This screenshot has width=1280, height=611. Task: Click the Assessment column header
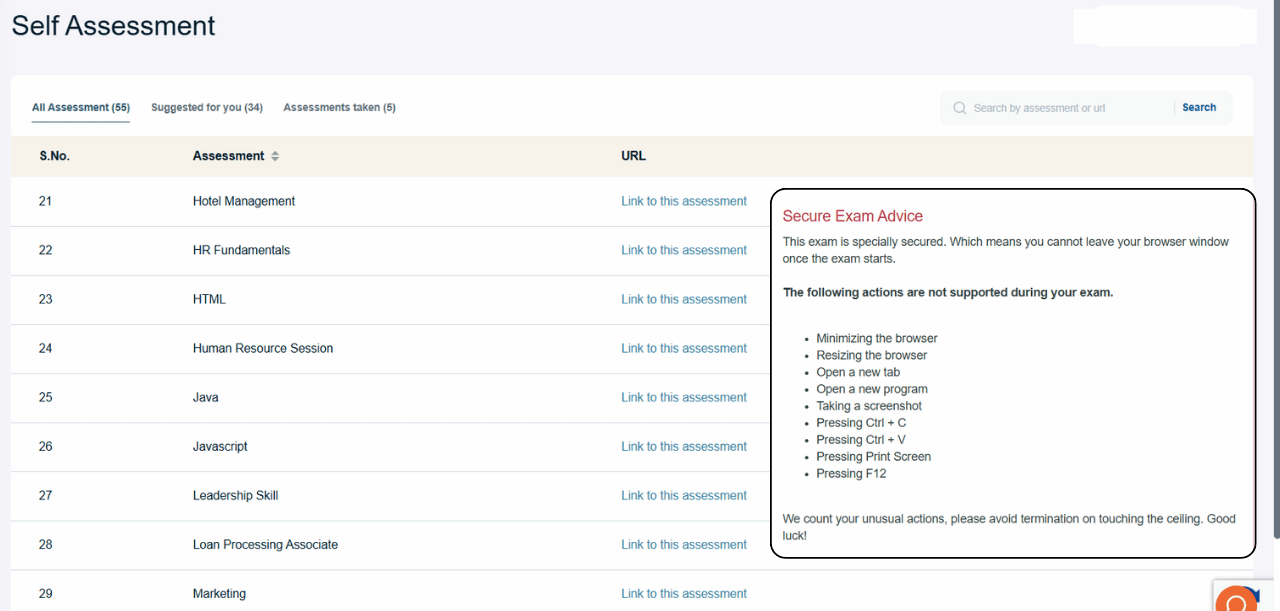point(228,156)
